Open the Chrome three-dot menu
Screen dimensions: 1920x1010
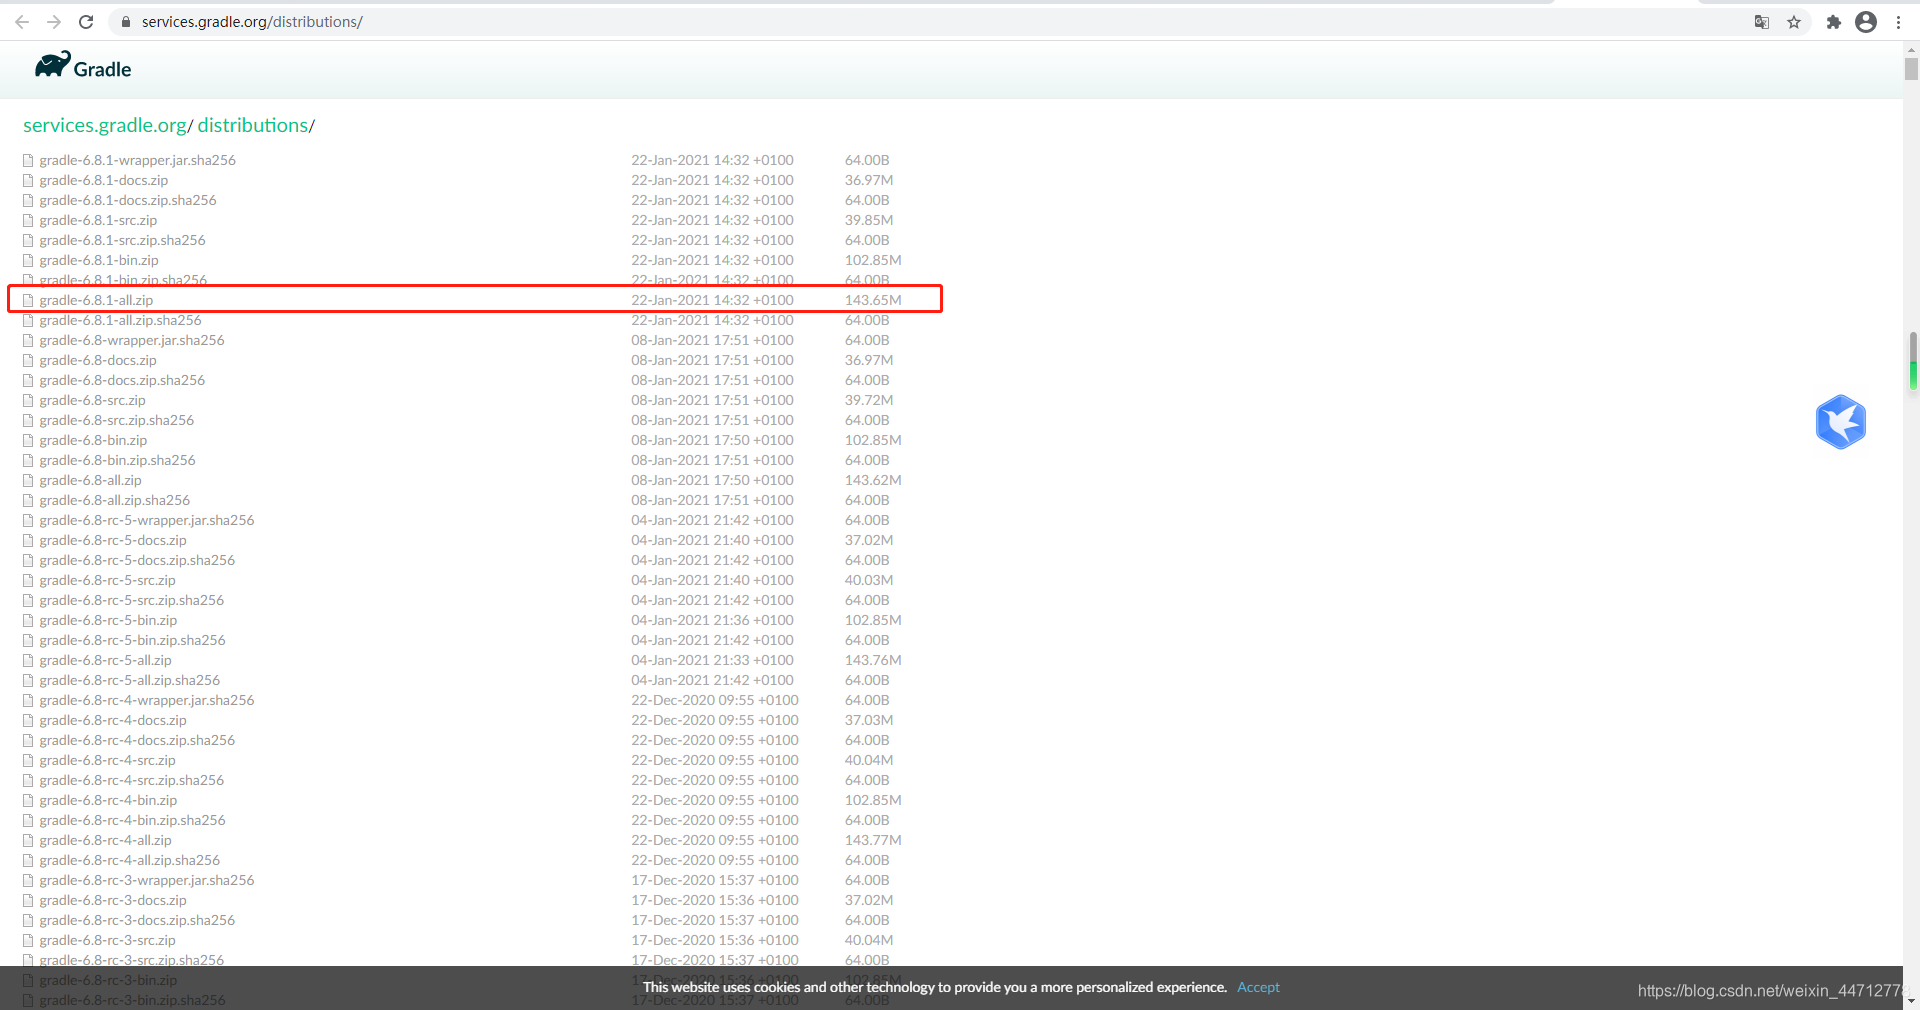(1898, 22)
